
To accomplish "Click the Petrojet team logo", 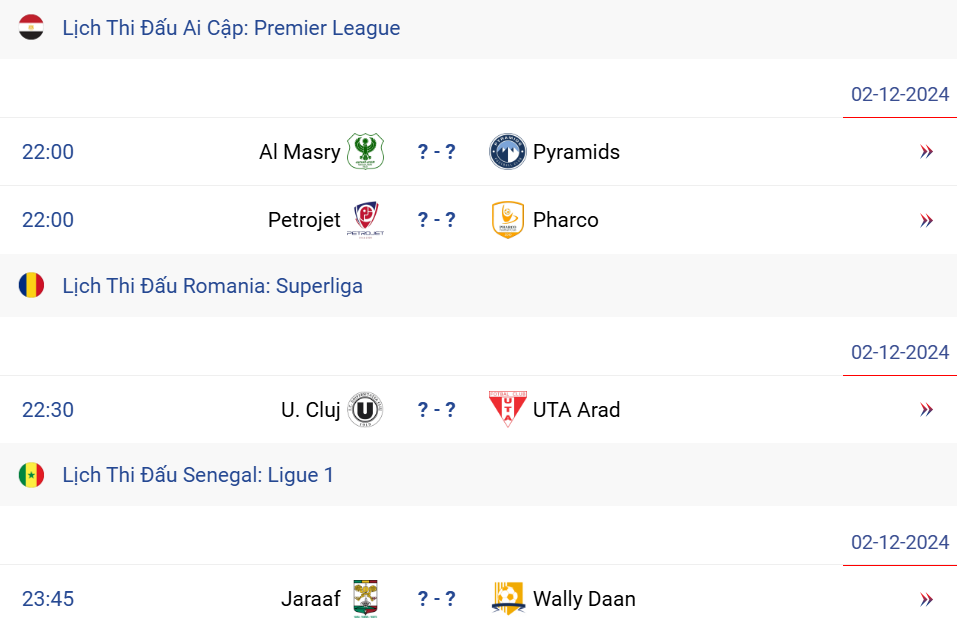I will [365, 220].
